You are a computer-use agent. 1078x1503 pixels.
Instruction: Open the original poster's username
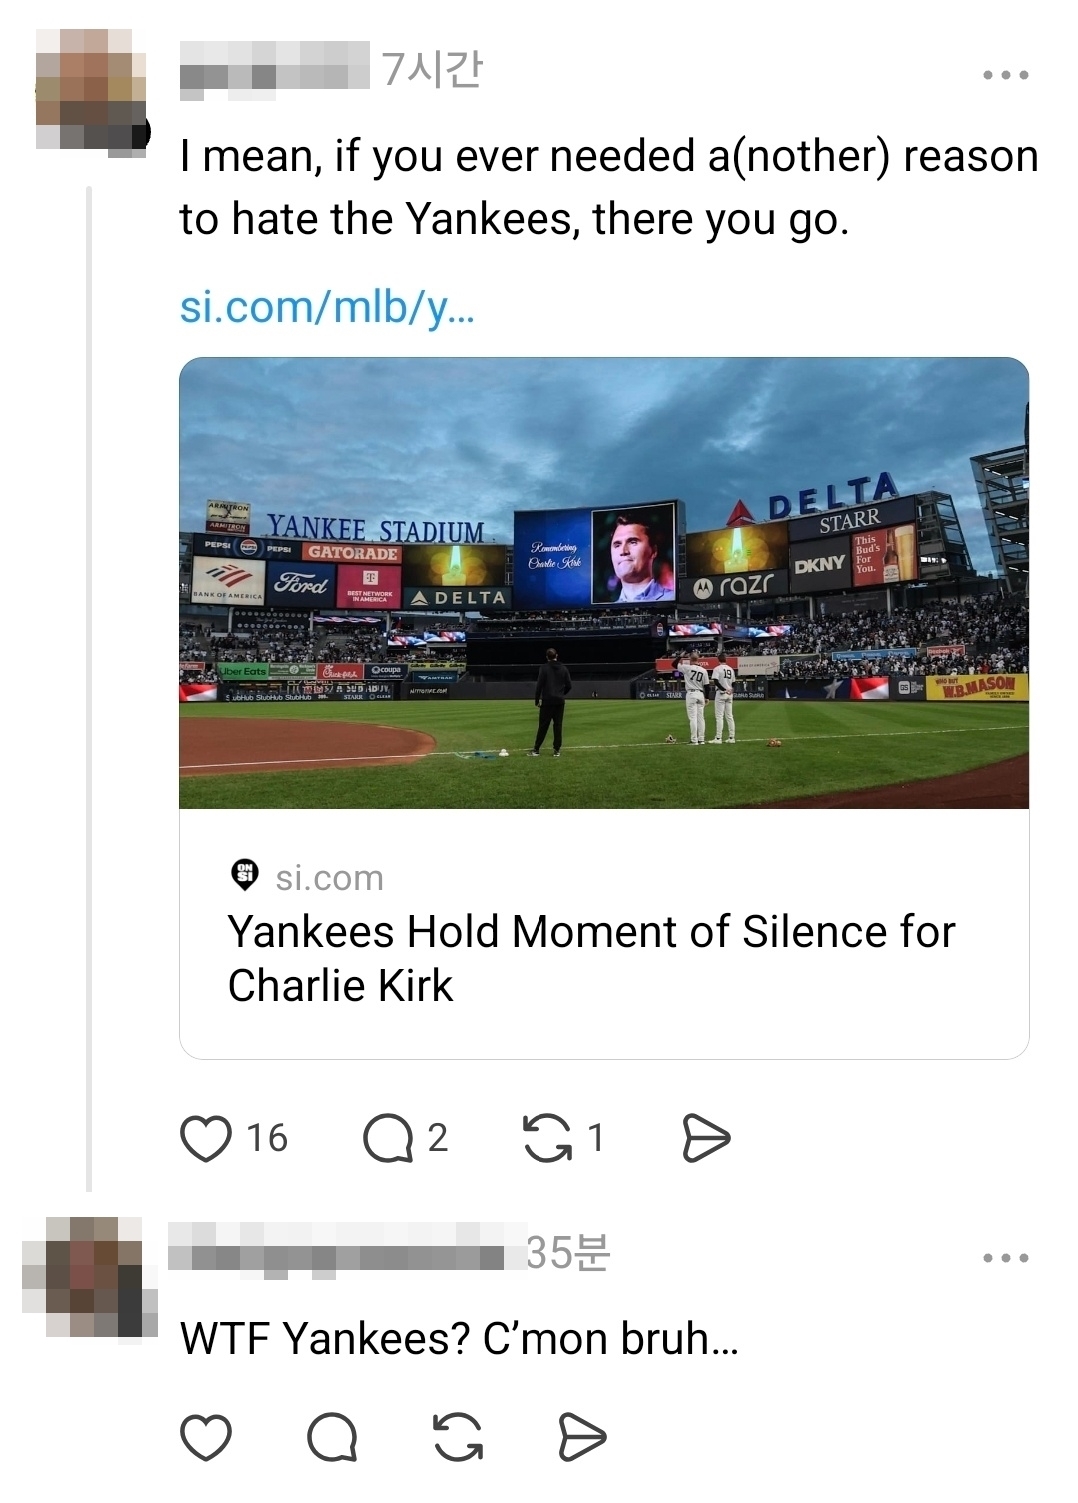(274, 70)
